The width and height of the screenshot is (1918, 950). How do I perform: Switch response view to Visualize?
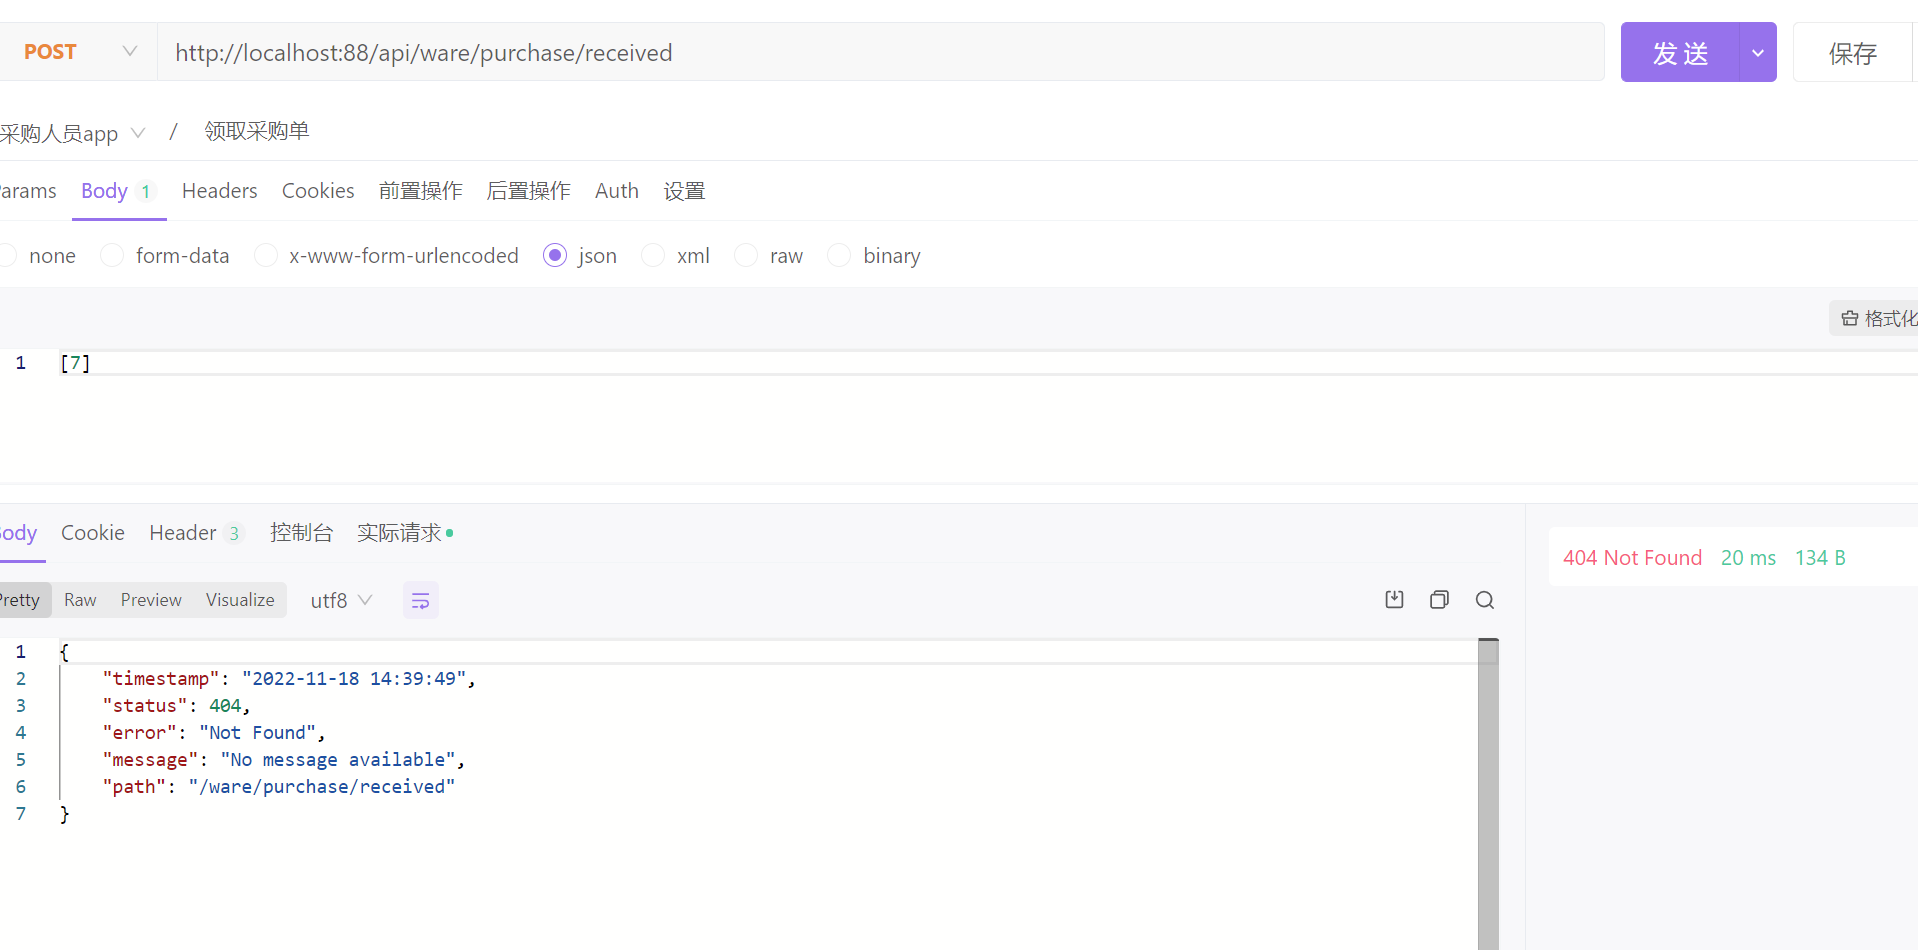[x=240, y=600]
